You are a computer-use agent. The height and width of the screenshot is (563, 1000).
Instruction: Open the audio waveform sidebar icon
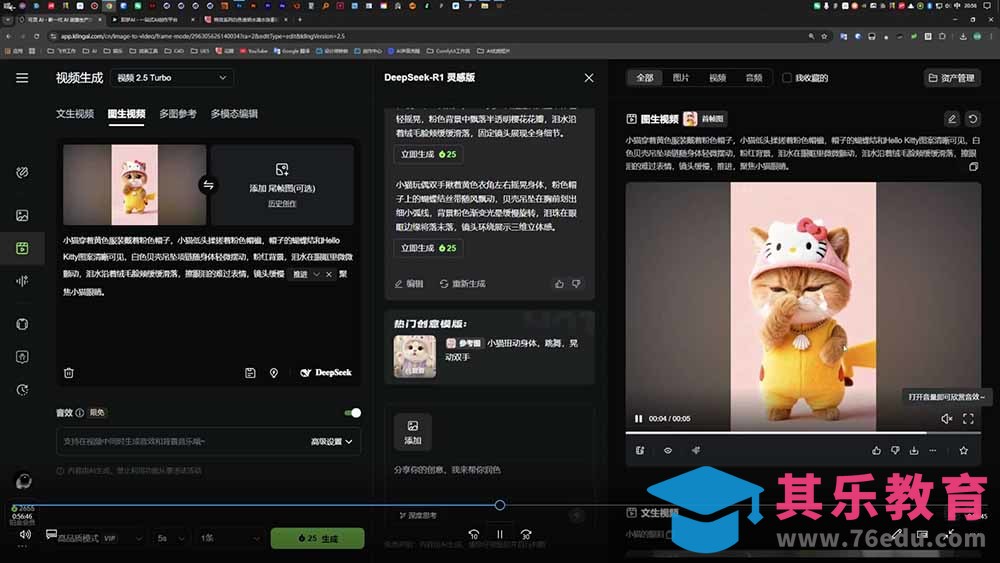(x=22, y=281)
